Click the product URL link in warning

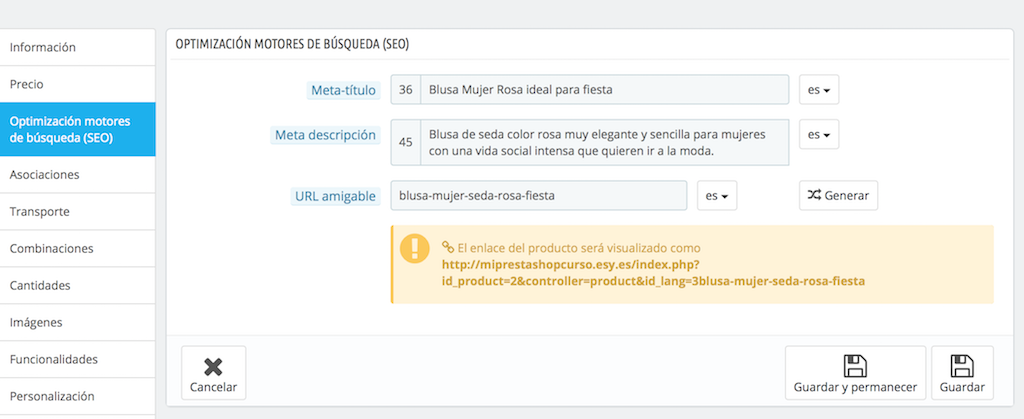[653, 273]
